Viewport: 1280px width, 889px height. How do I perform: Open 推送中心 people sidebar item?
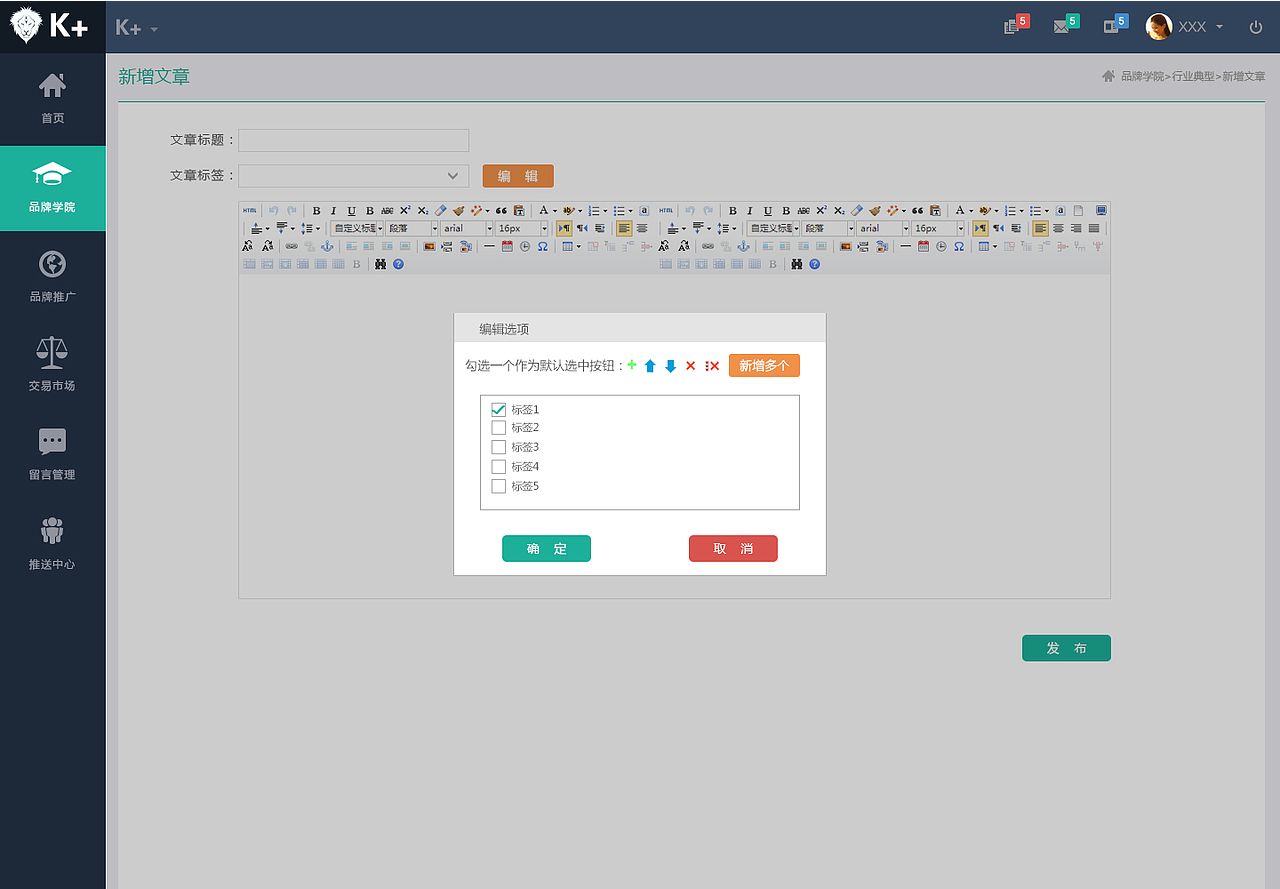52,543
